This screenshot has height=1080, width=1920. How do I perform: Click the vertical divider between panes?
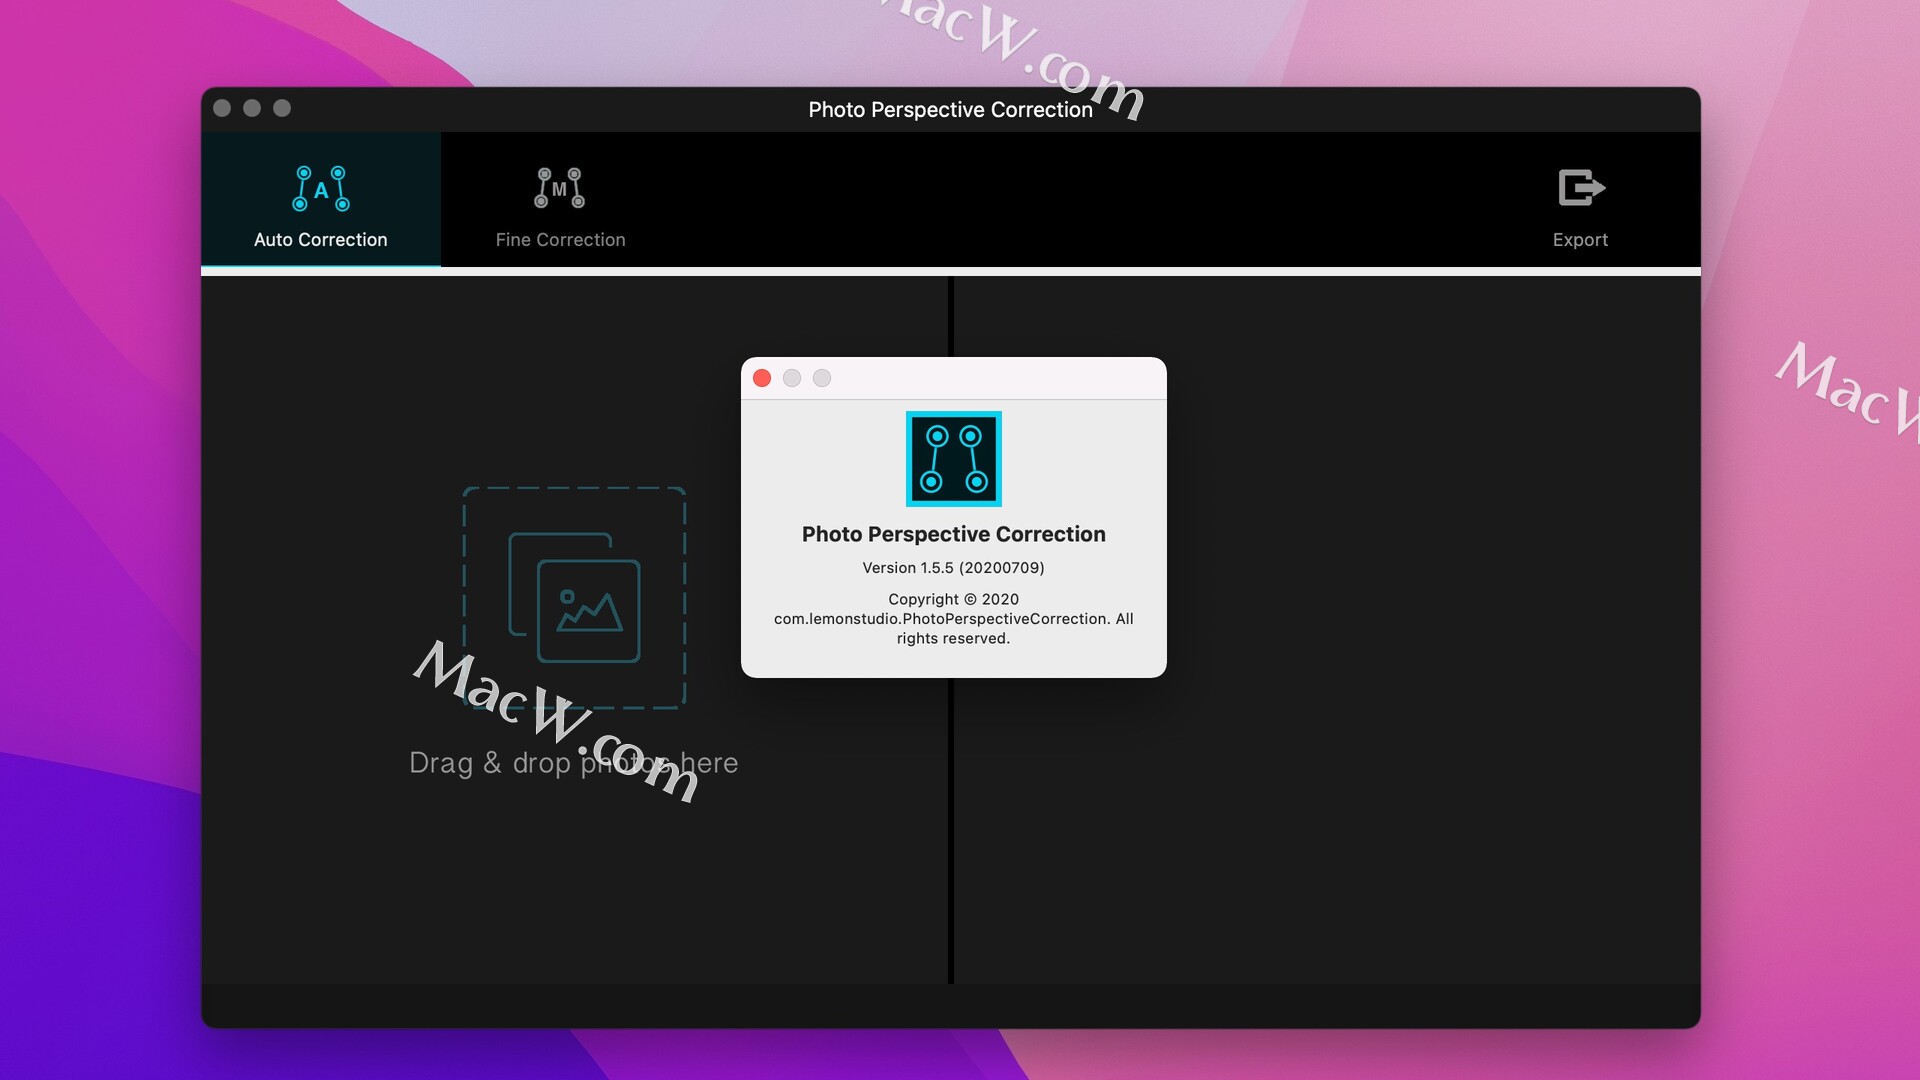pyautogui.click(x=951, y=830)
